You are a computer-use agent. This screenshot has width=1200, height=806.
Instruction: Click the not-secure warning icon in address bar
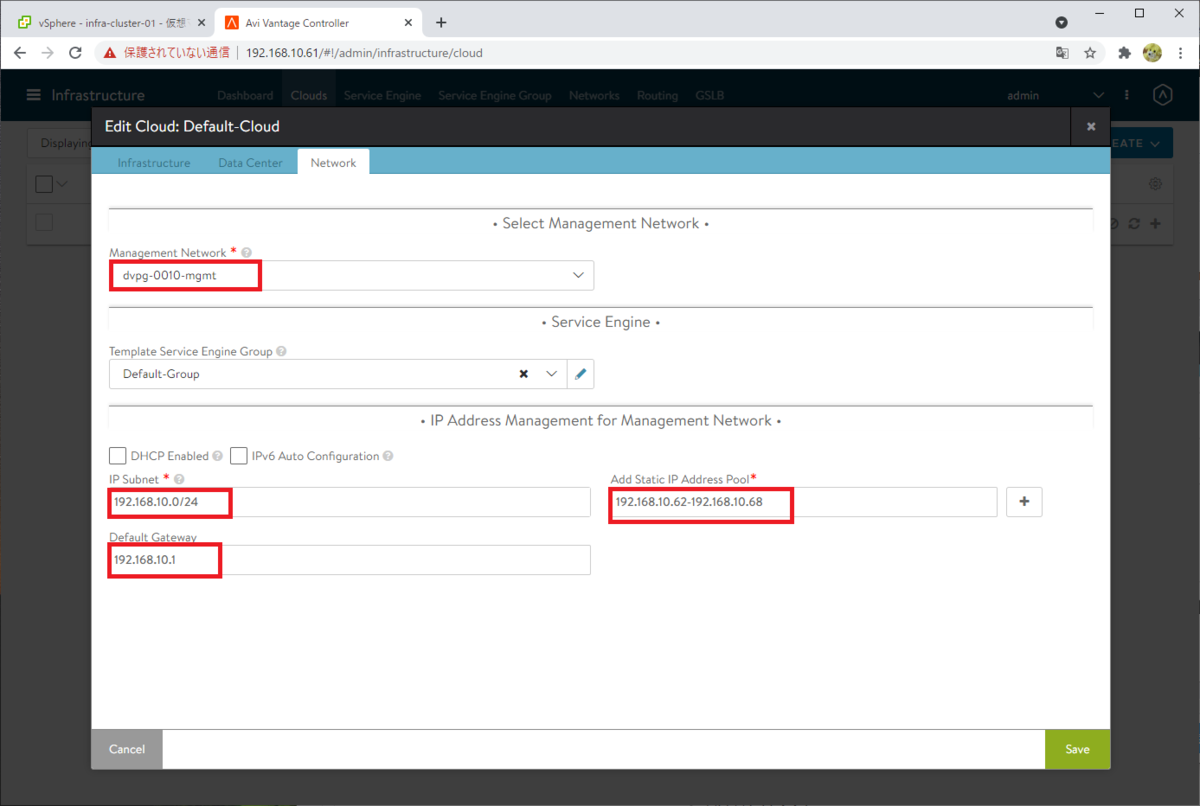[x=110, y=52]
